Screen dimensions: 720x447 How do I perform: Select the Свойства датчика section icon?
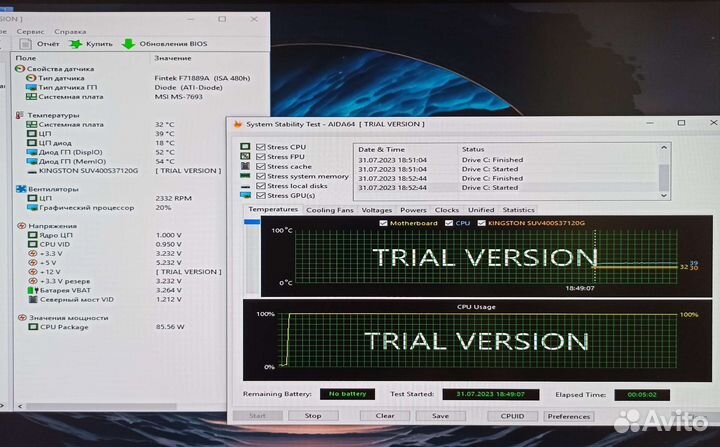point(19,68)
